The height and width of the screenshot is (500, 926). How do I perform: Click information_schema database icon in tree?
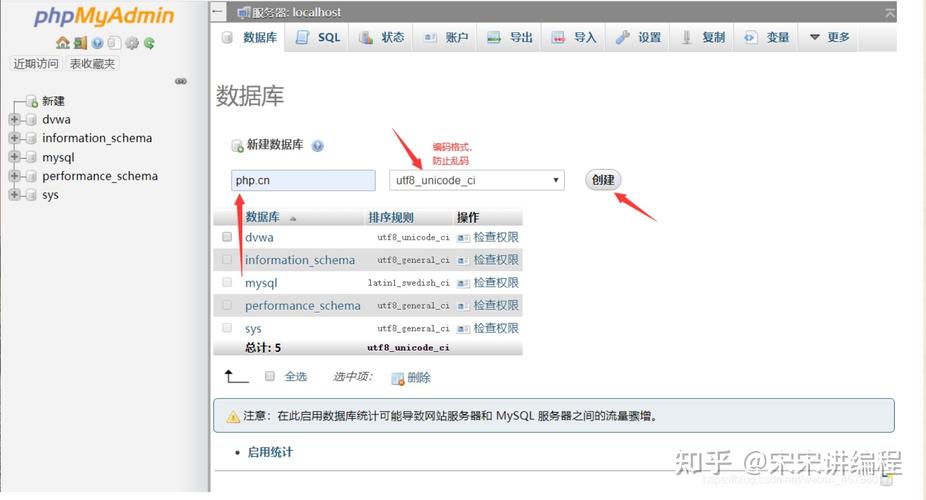coord(31,138)
